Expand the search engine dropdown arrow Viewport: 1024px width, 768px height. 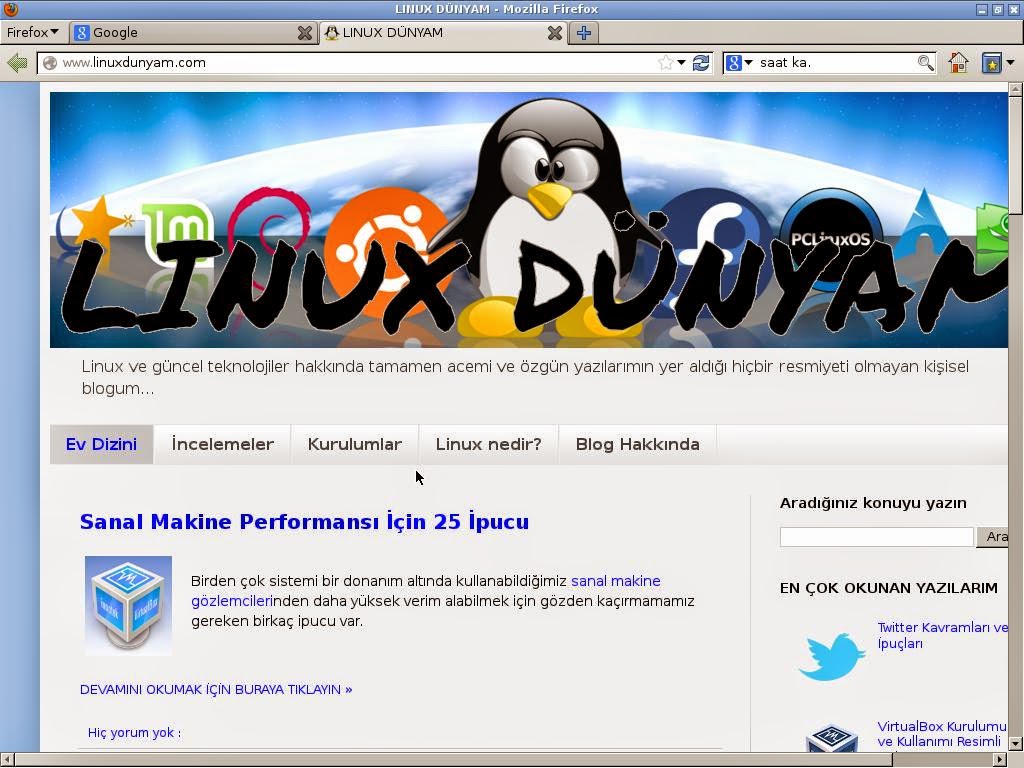tap(747, 62)
